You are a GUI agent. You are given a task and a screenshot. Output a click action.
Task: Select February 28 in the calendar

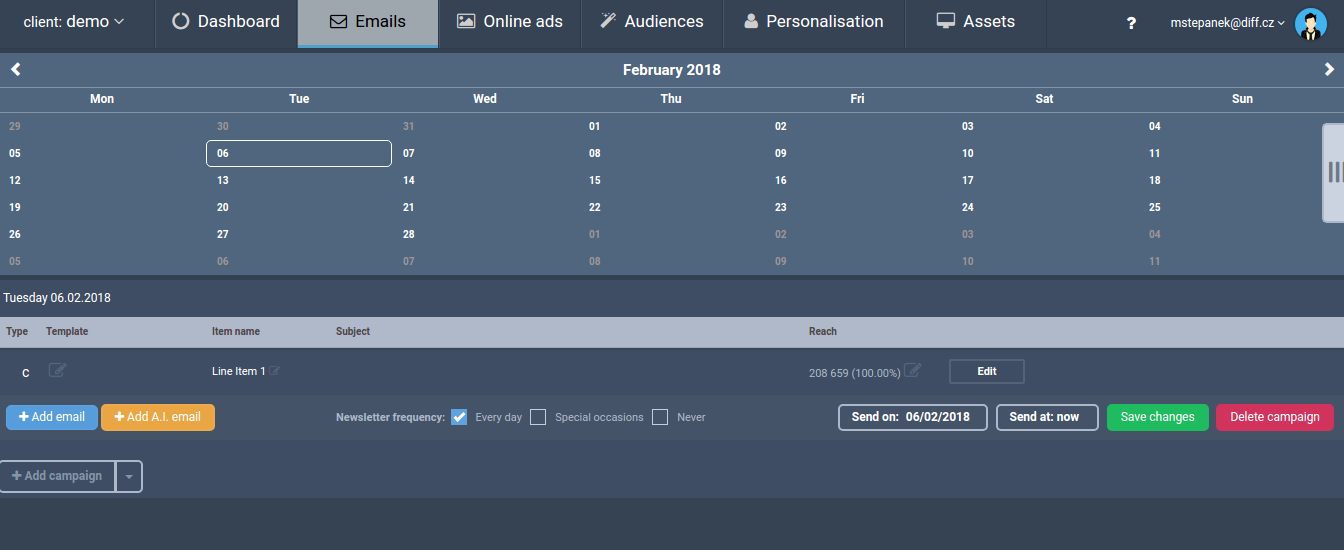[x=409, y=234]
